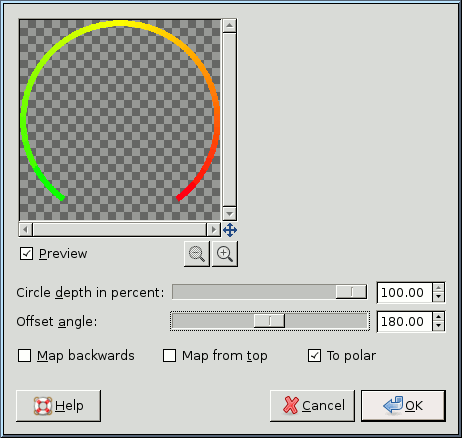Click the Circle depth value field

click(405, 293)
